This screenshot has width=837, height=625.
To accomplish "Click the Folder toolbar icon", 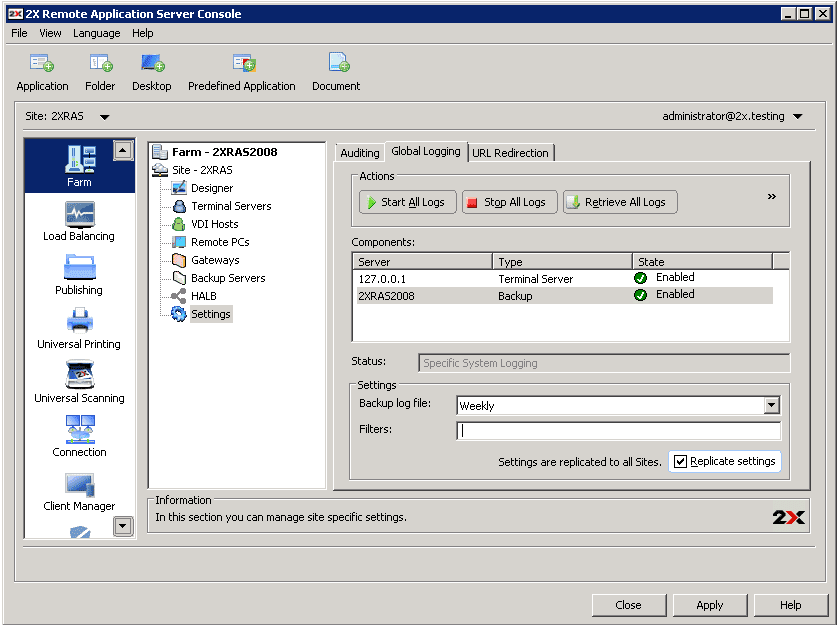I will 100,64.
